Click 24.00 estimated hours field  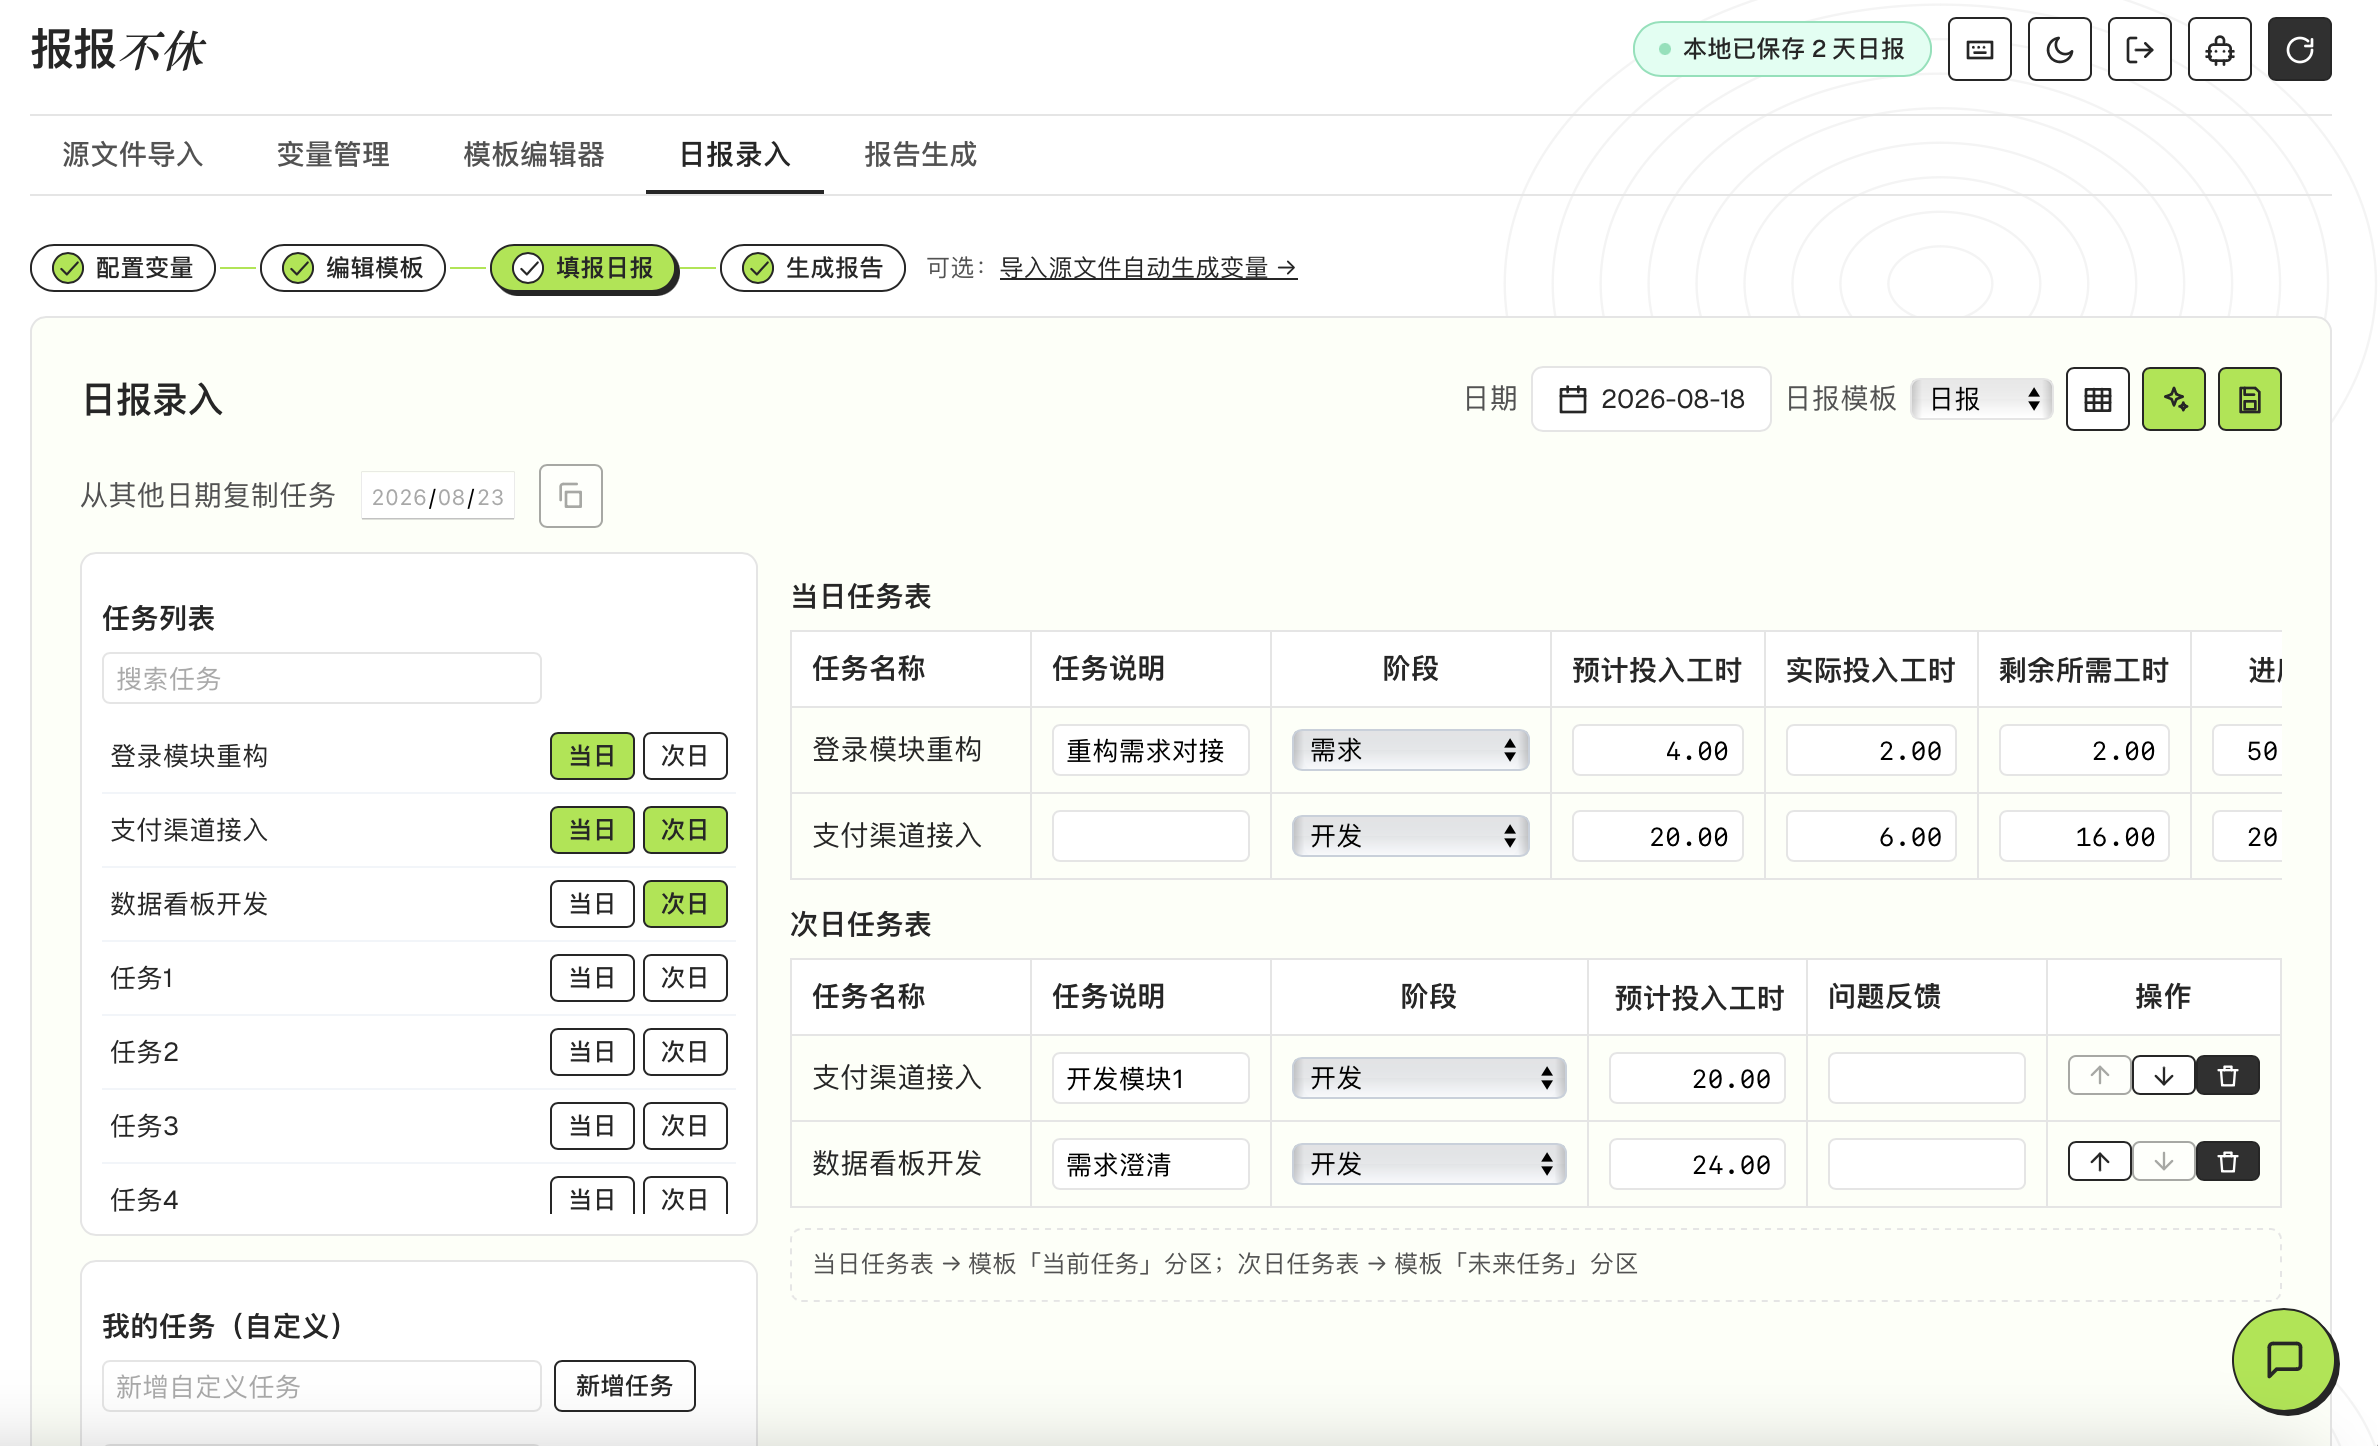click(x=1697, y=1164)
